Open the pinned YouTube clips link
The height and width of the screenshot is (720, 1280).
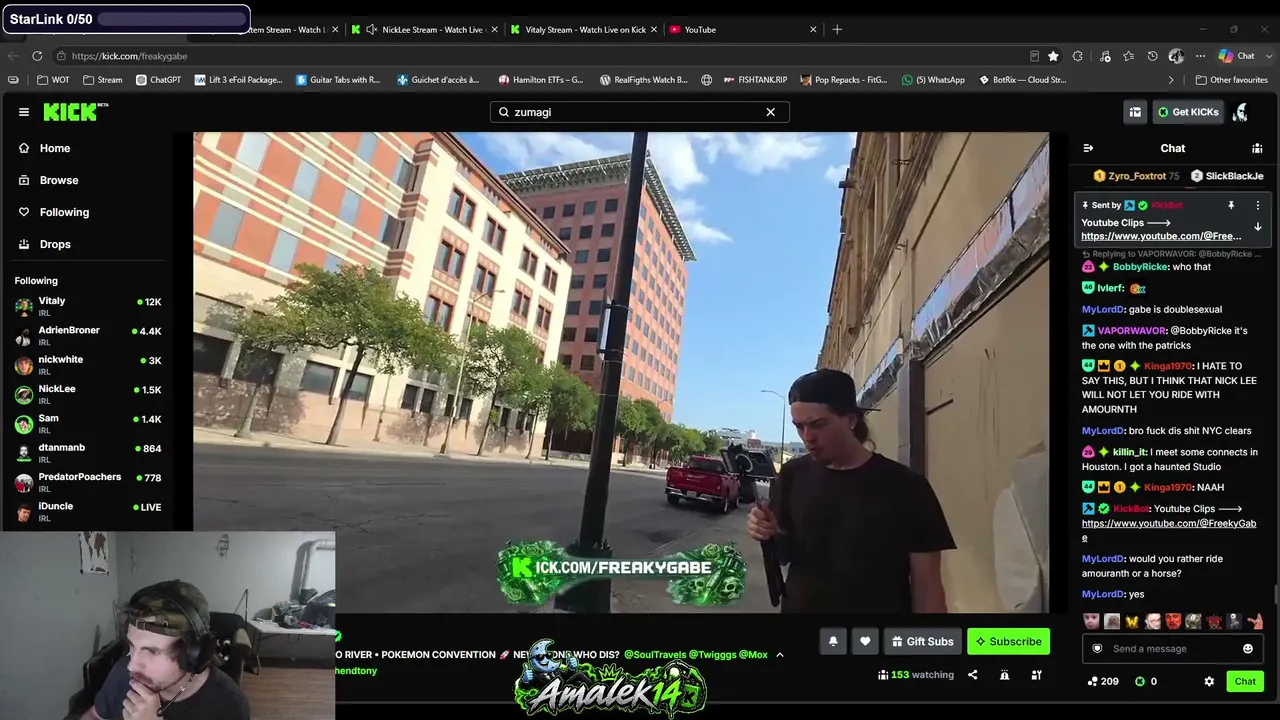click(x=1161, y=236)
